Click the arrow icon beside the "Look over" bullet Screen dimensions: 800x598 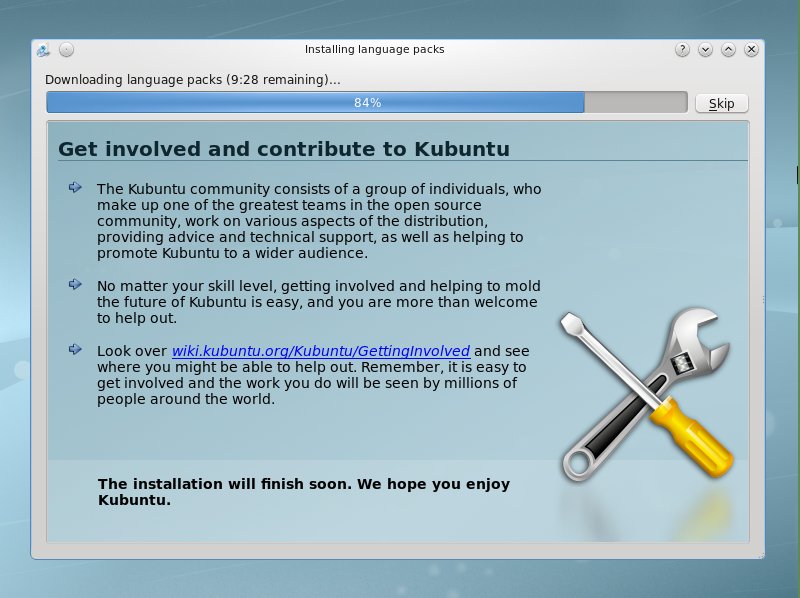76,349
